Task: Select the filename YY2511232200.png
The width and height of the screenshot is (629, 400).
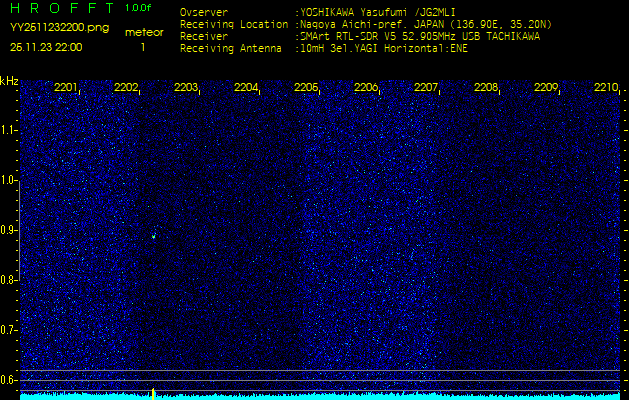Action: point(59,28)
